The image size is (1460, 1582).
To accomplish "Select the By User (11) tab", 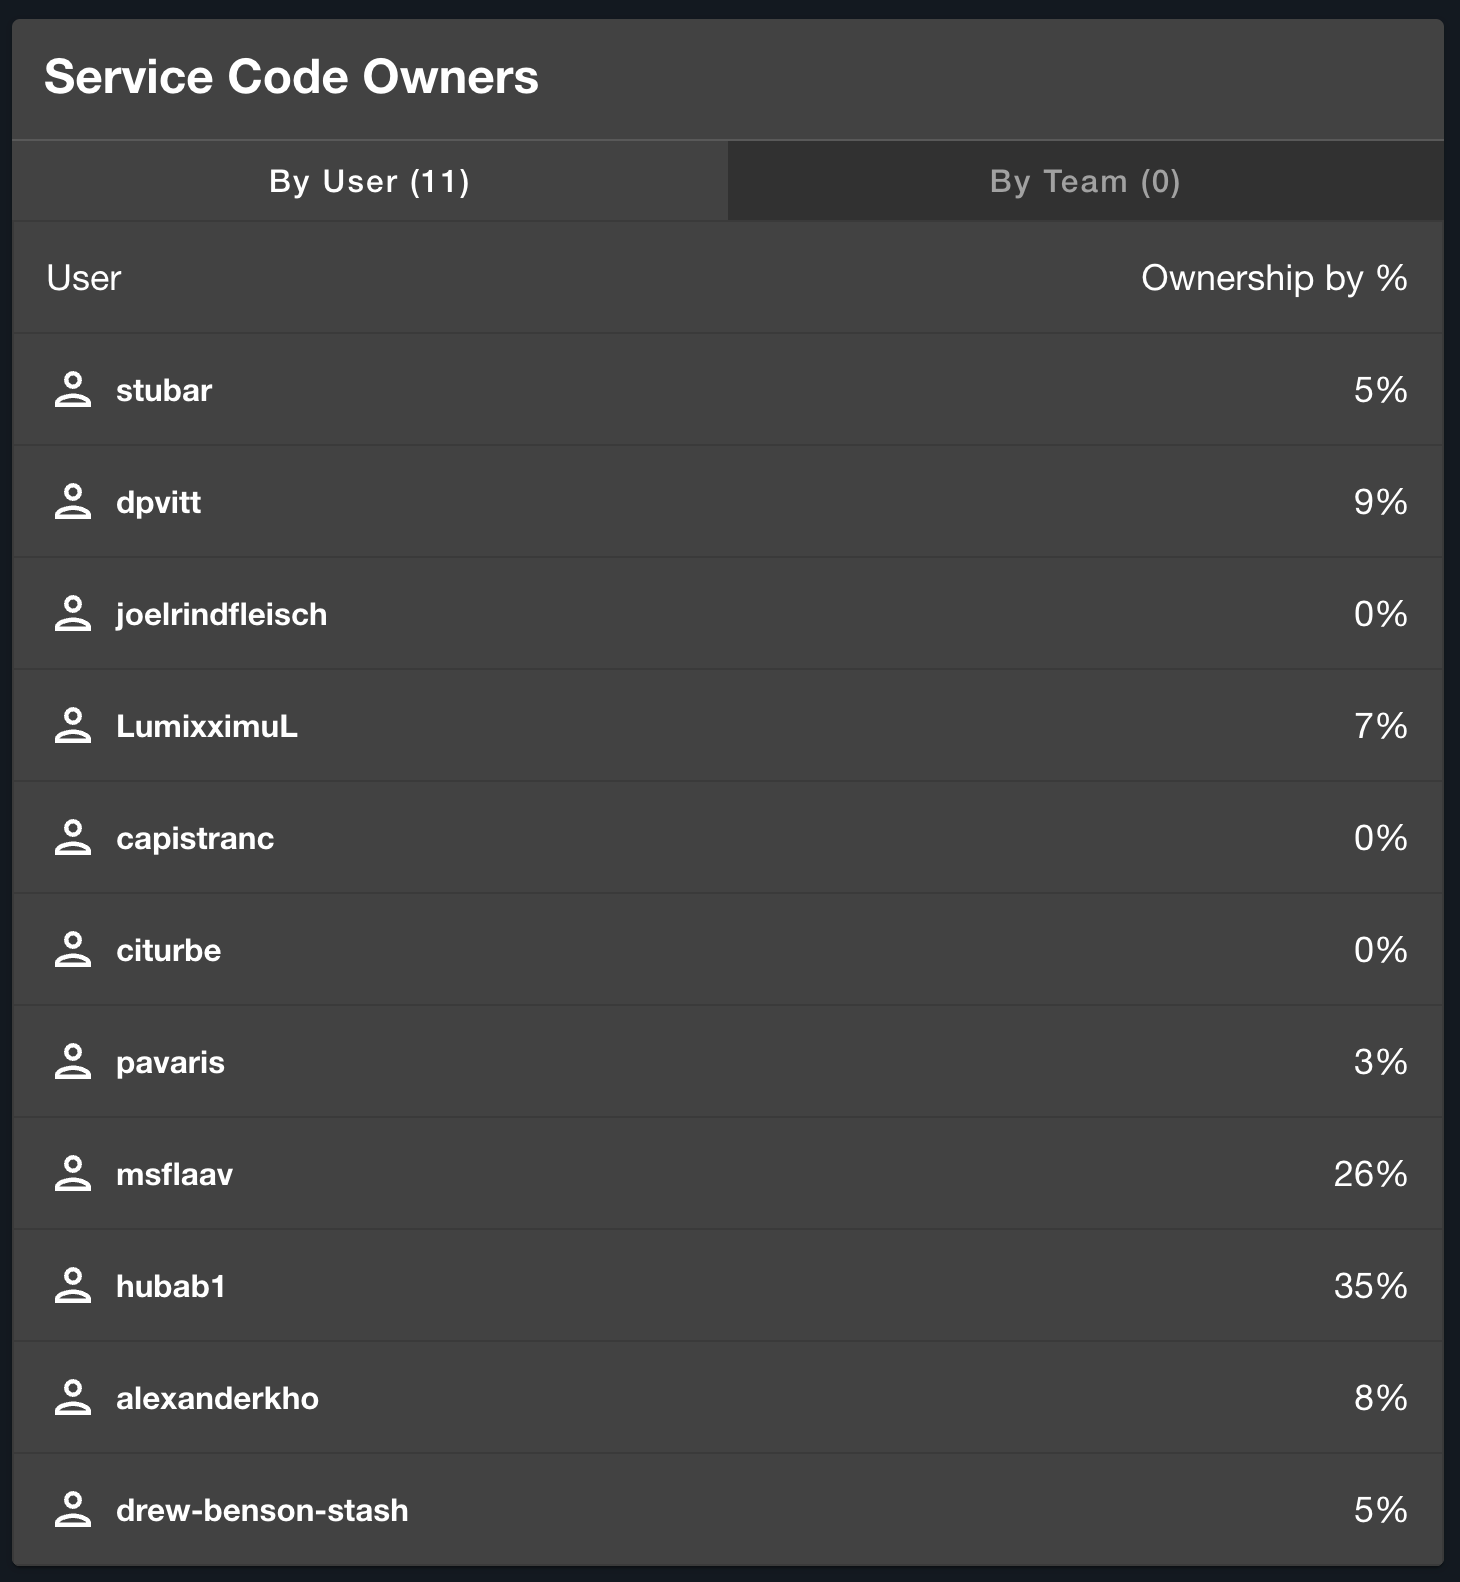I will click(369, 181).
